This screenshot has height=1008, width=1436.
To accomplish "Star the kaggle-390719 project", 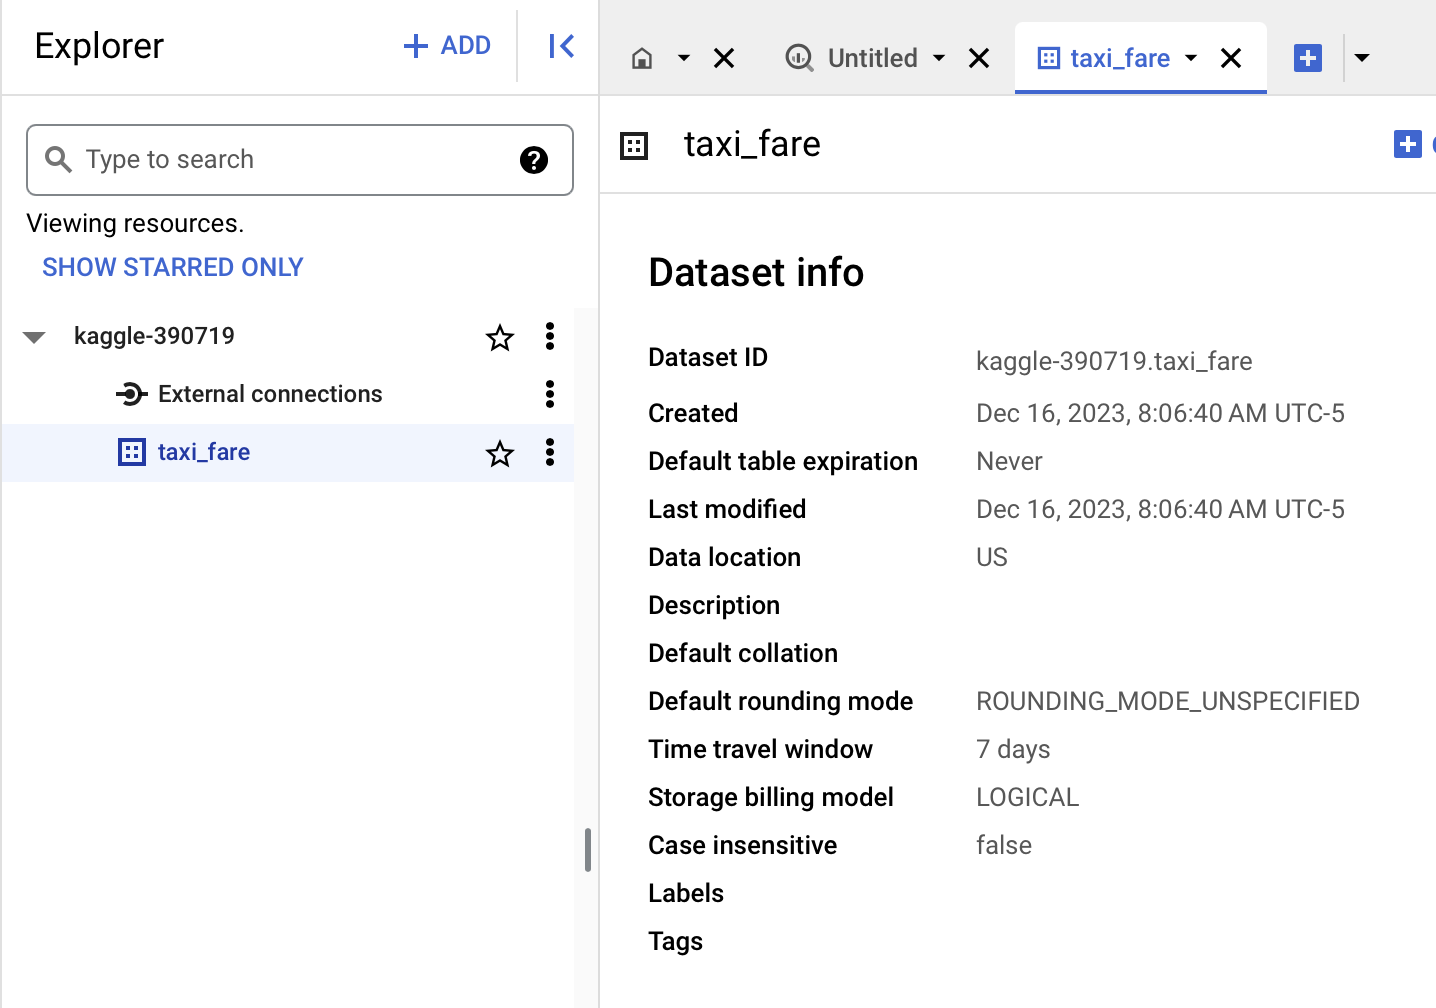I will 500,338.
